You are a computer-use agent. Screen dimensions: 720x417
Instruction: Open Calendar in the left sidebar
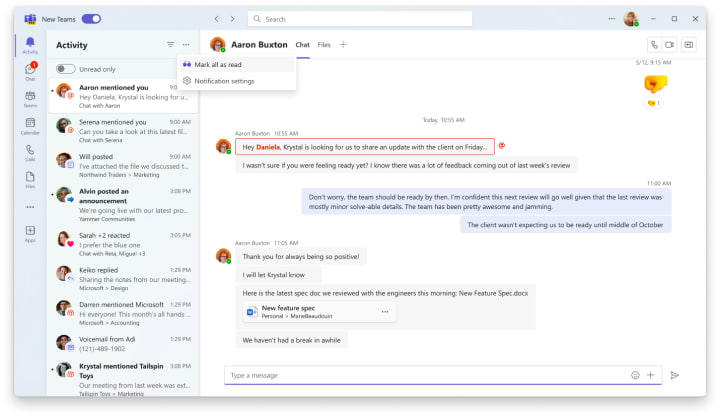30,126
